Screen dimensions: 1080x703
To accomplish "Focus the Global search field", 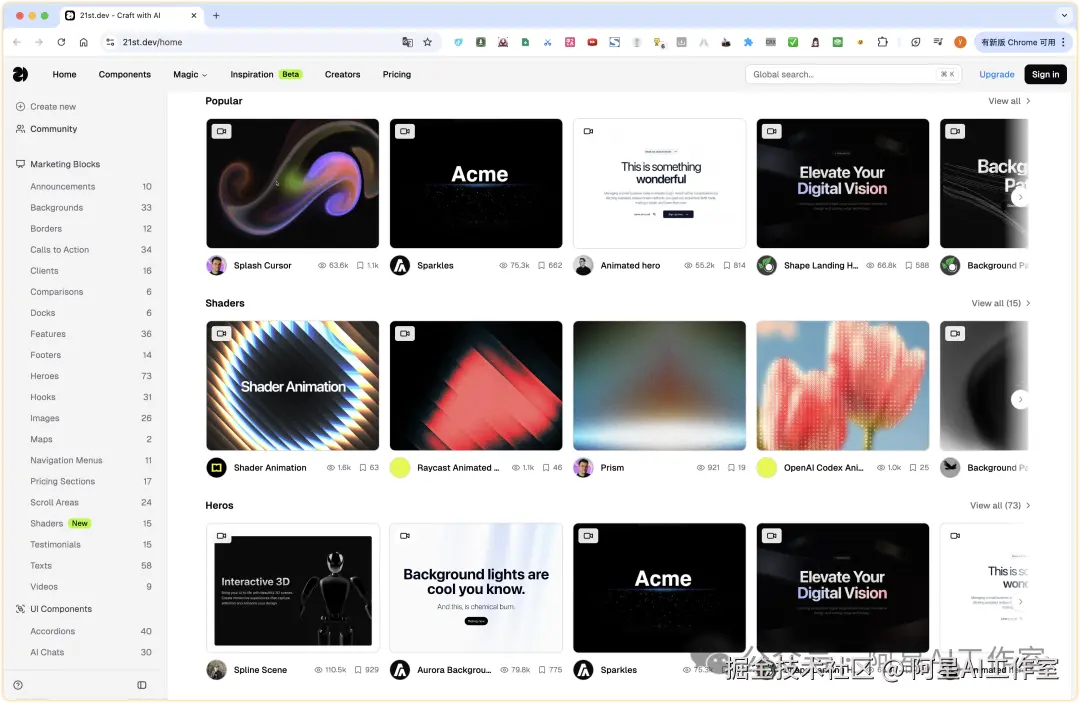I will click(853, 74).
